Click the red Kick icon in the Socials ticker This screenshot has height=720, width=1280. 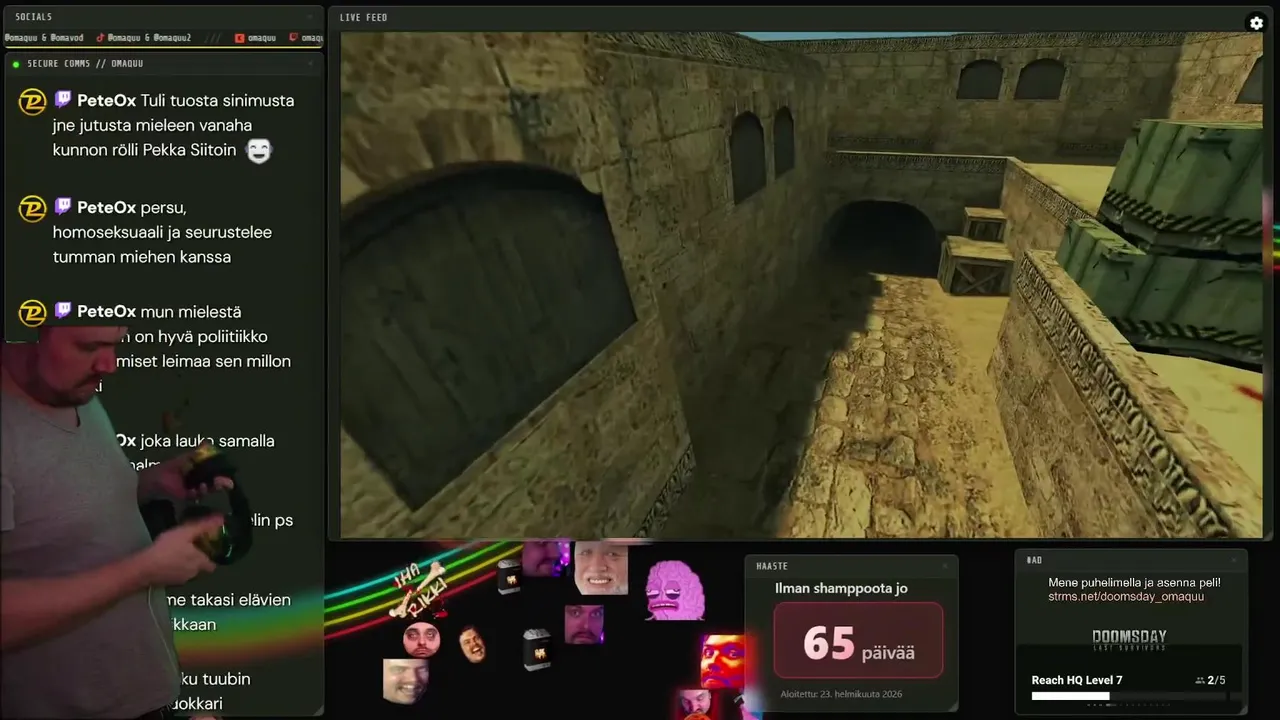point(239,38)
